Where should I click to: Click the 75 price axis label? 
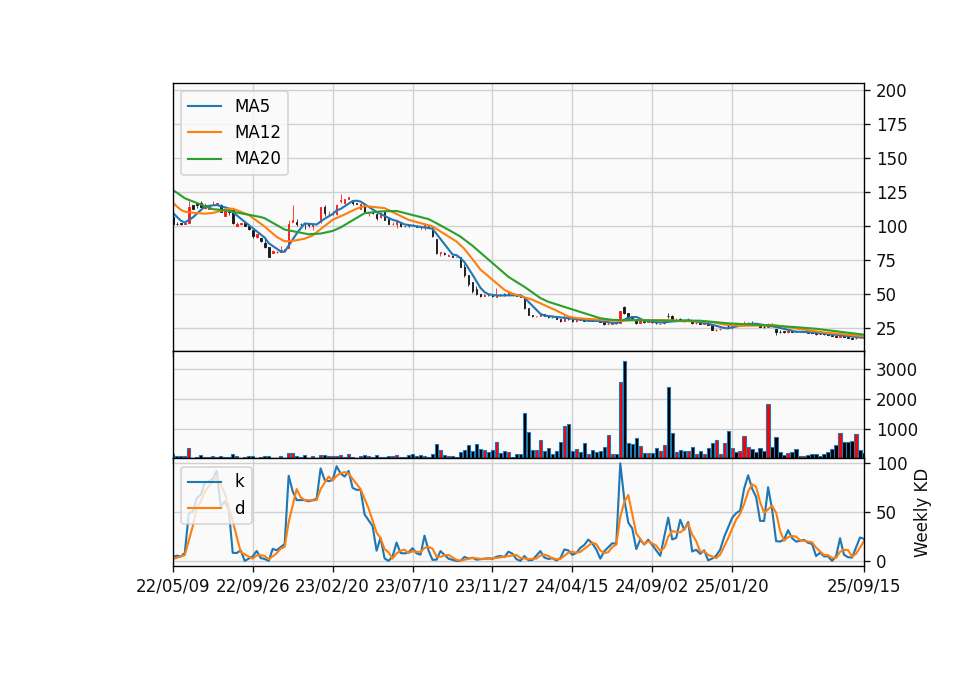coord(887,261)
